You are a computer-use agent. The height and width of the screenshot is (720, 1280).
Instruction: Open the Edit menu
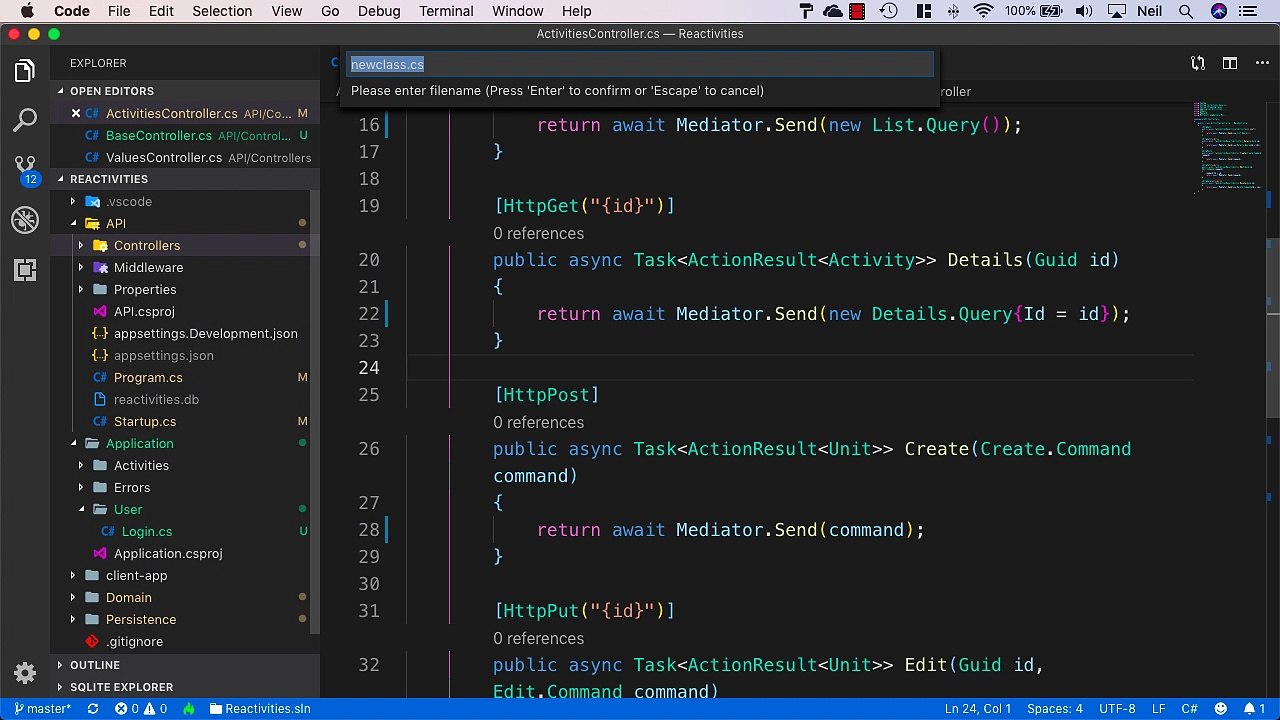(x=161, y=11)
